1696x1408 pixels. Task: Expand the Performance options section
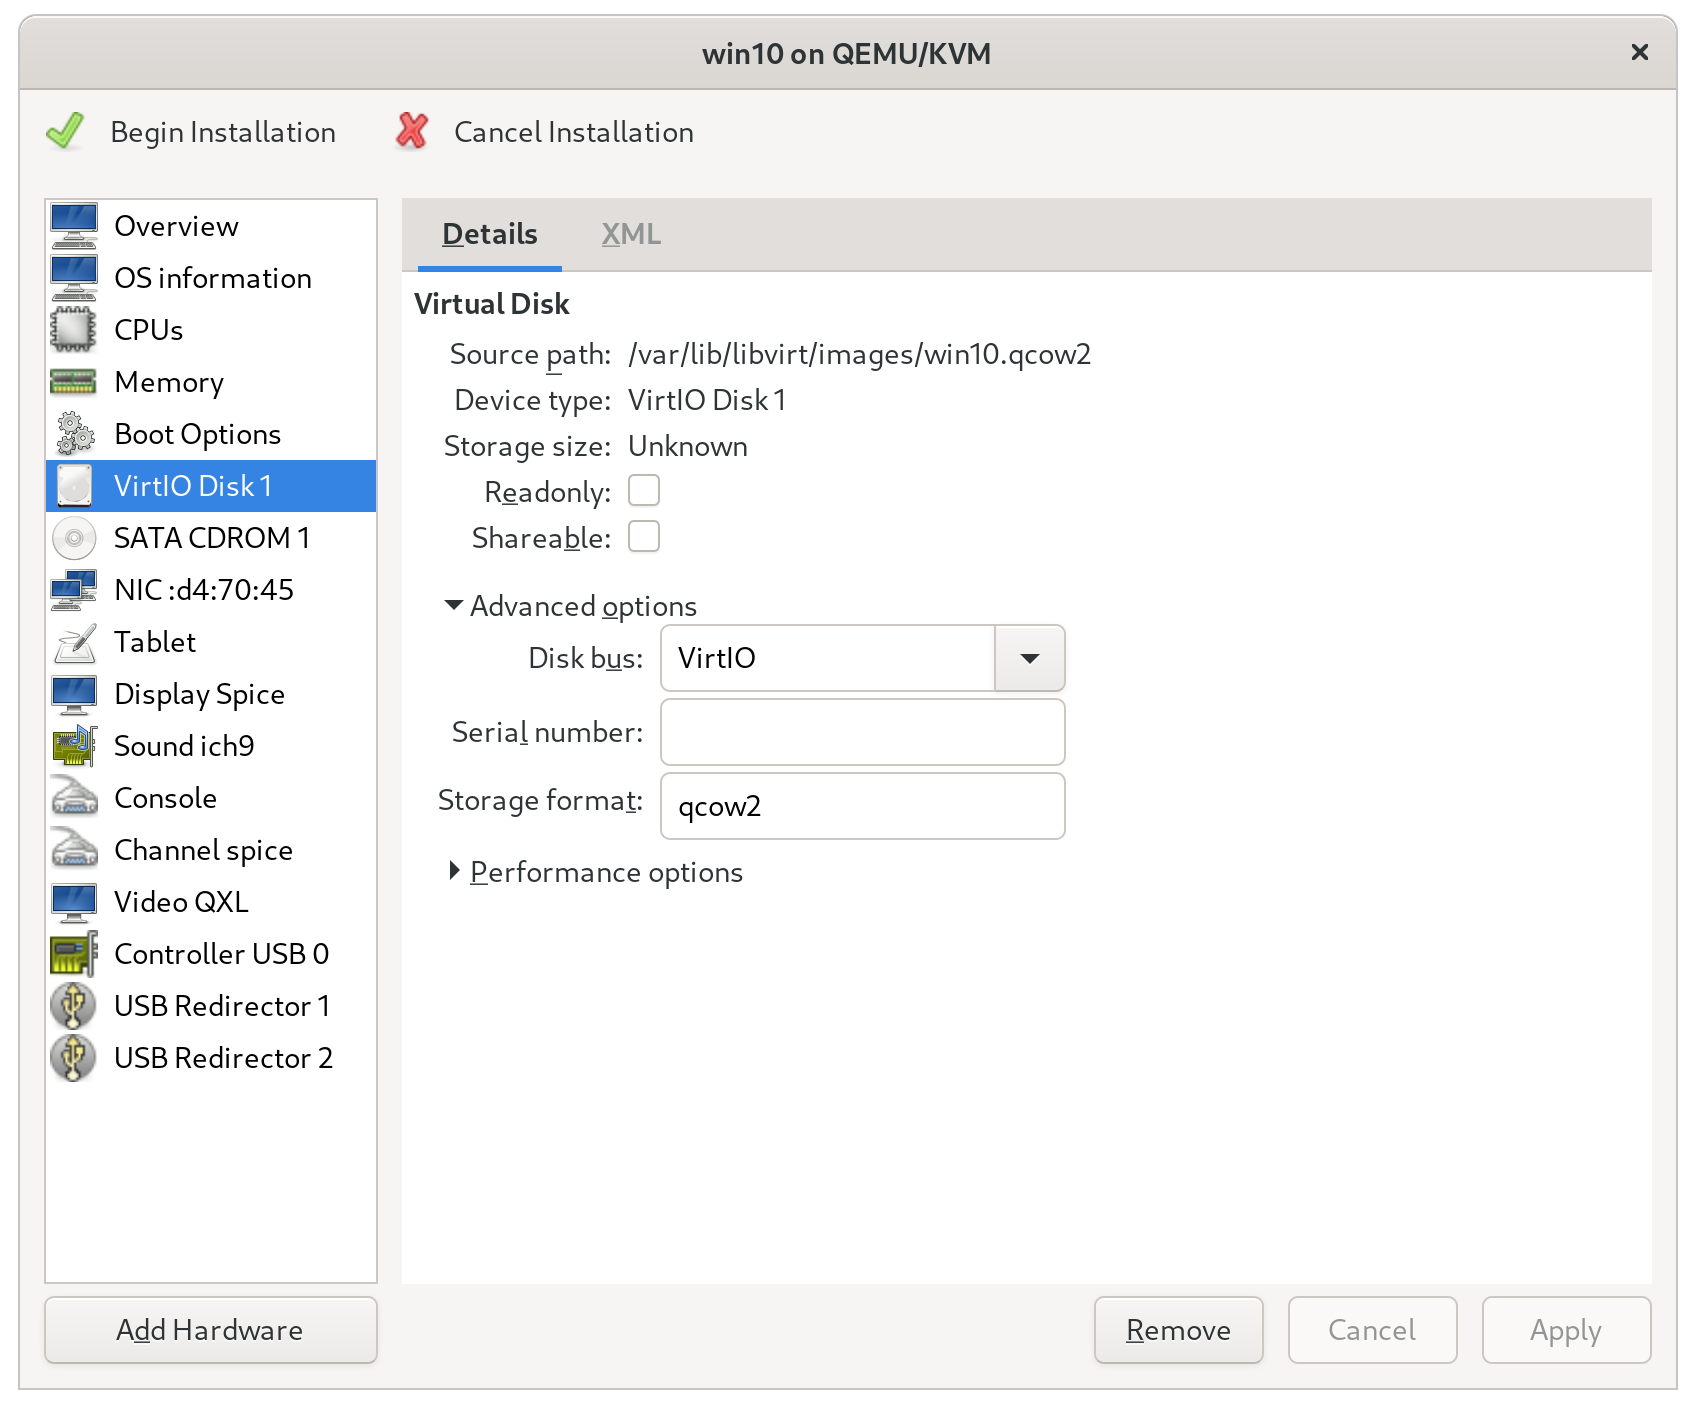(x=454, y=872)
